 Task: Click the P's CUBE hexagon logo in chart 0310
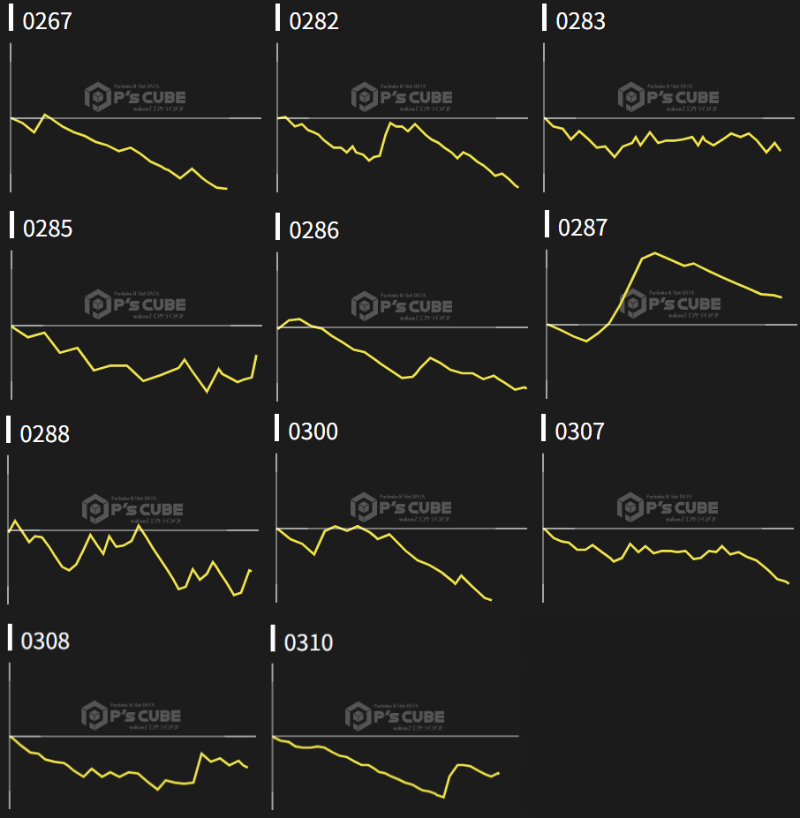pos(358,716)
